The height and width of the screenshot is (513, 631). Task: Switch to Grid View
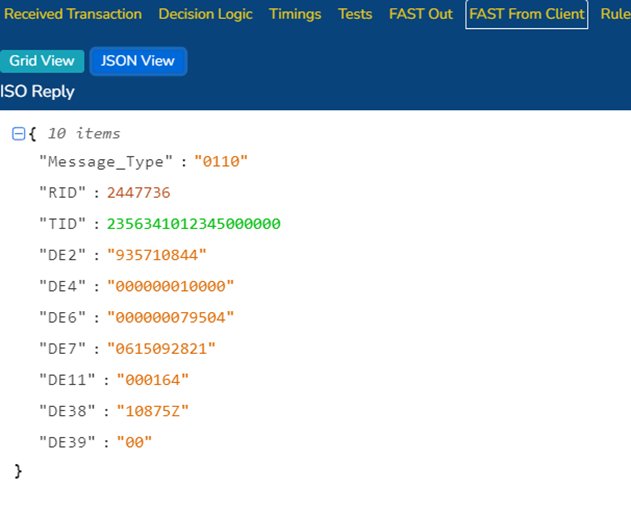click(42, 61)
